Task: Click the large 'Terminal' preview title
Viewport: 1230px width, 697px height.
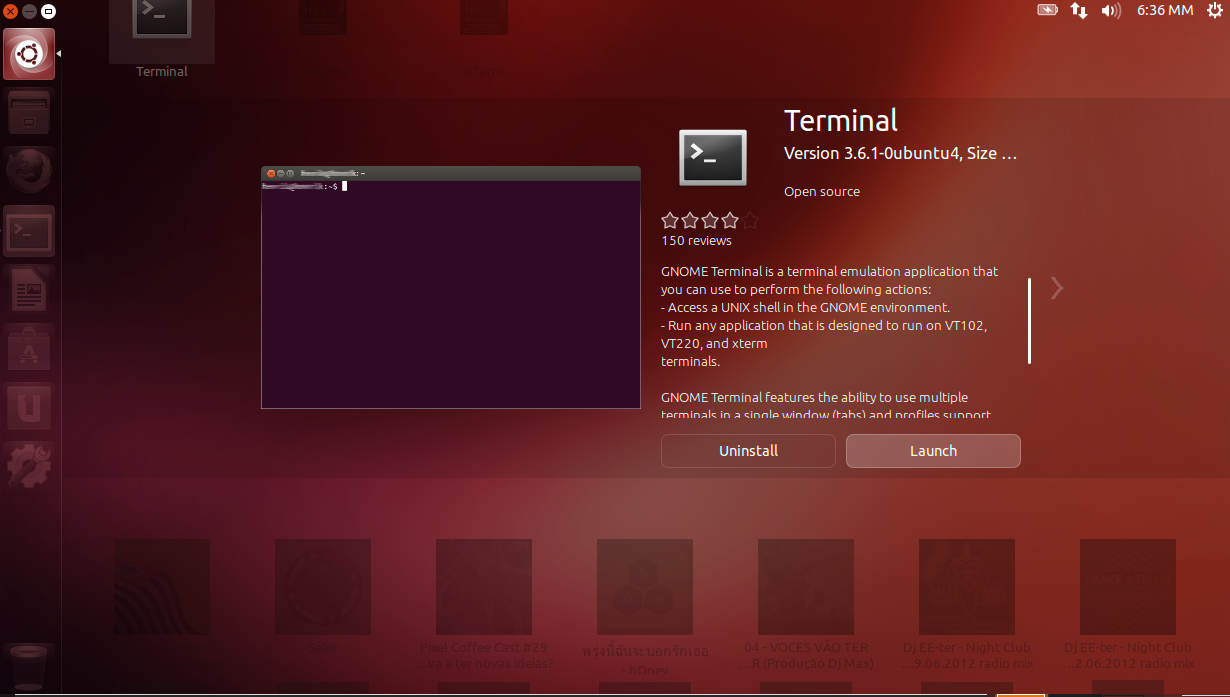Action: [841, 121]
